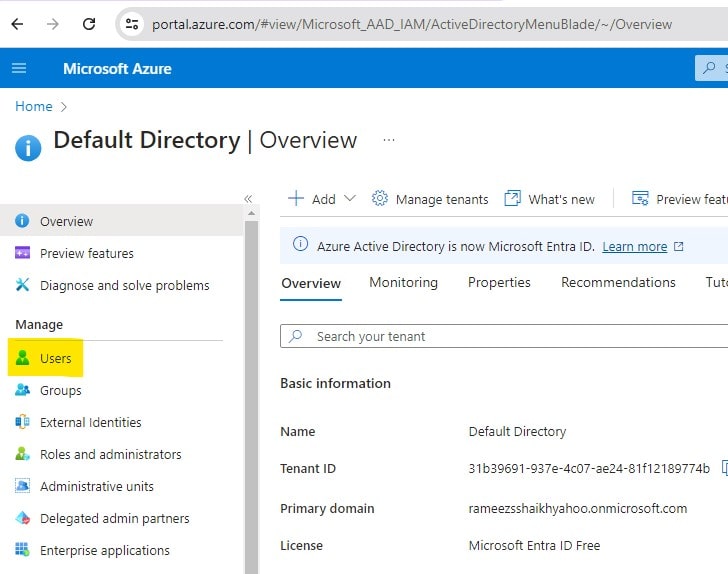This screenshot has height=574, width=728.
Task: Select Overview in the left menu
Action: (121, 221)
